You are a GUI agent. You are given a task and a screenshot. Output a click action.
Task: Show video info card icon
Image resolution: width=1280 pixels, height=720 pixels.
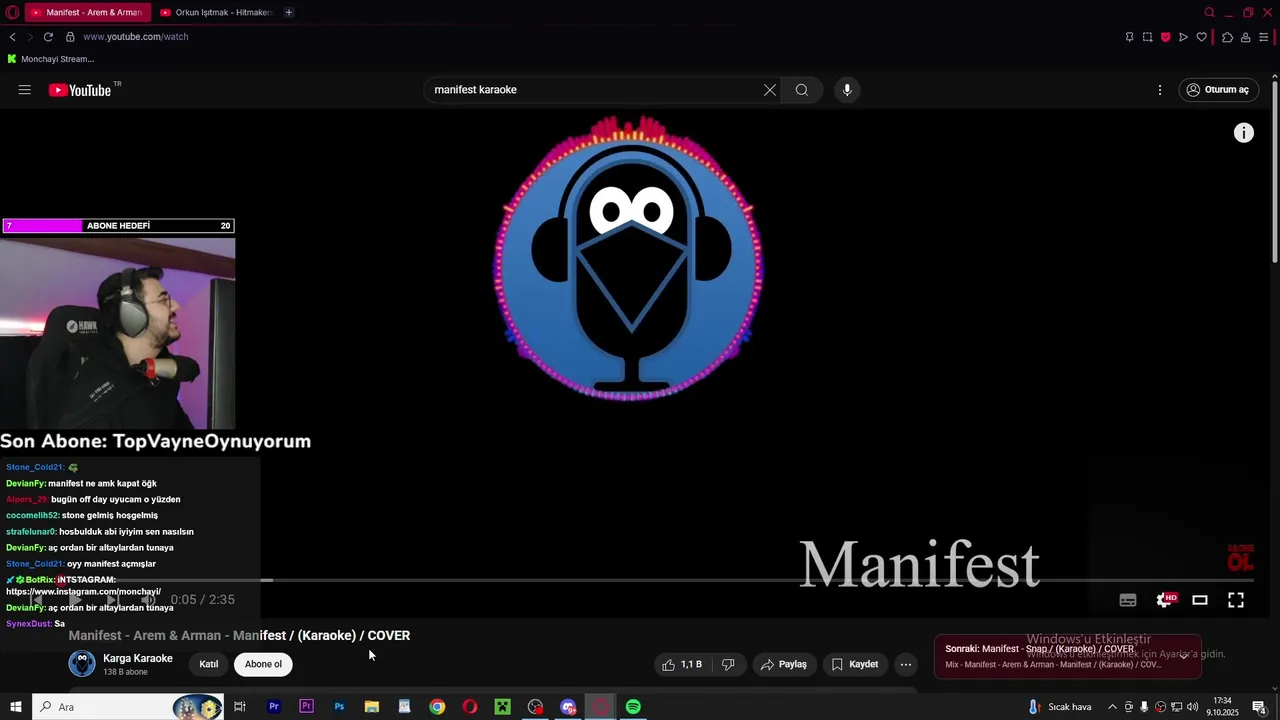(1244, 133)
